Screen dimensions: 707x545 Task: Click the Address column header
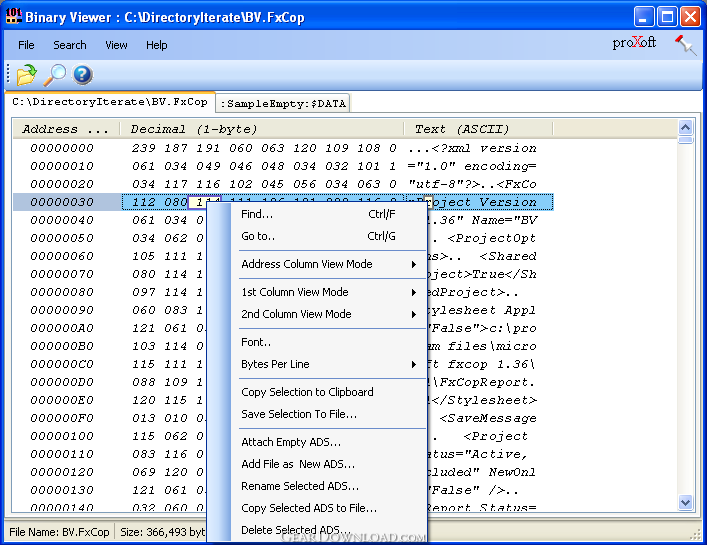pos(66,129)
